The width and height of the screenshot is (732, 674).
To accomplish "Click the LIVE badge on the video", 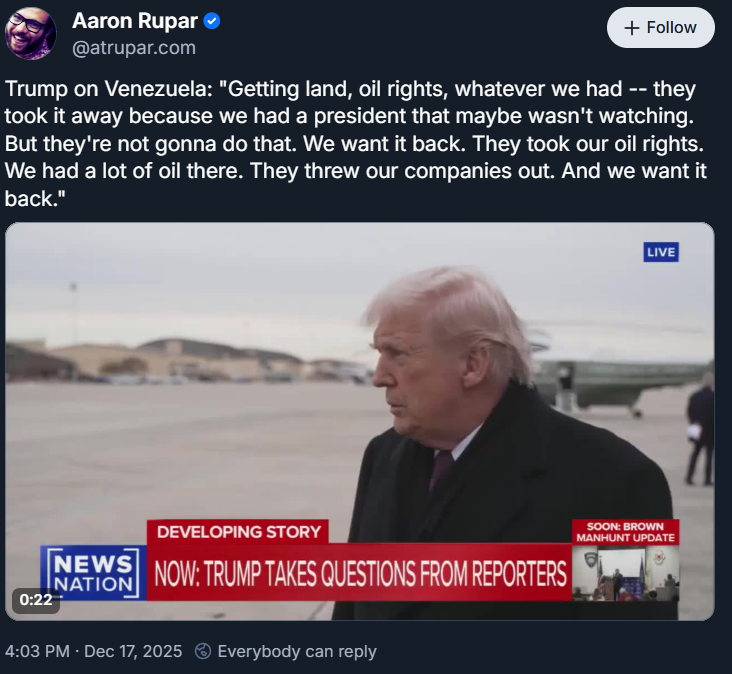I will [x=661, y=252].
